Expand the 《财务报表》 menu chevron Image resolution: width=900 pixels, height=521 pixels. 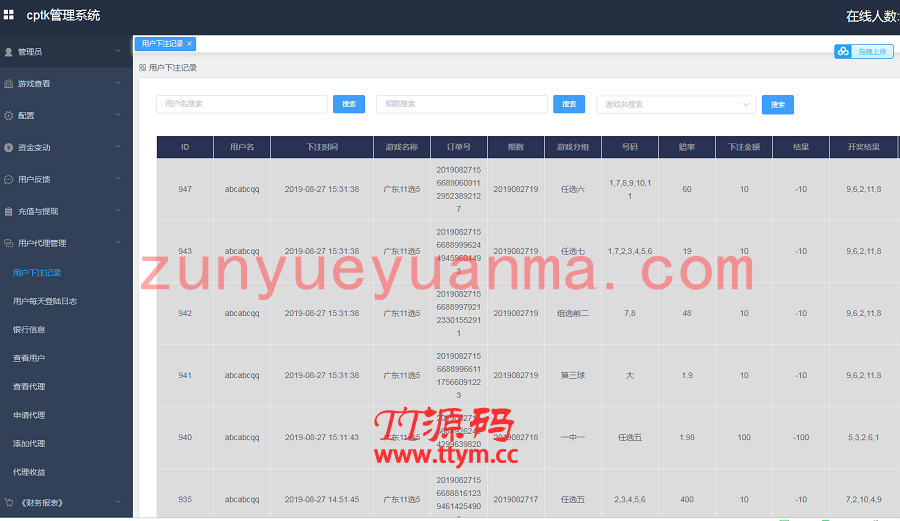point(118,502)
